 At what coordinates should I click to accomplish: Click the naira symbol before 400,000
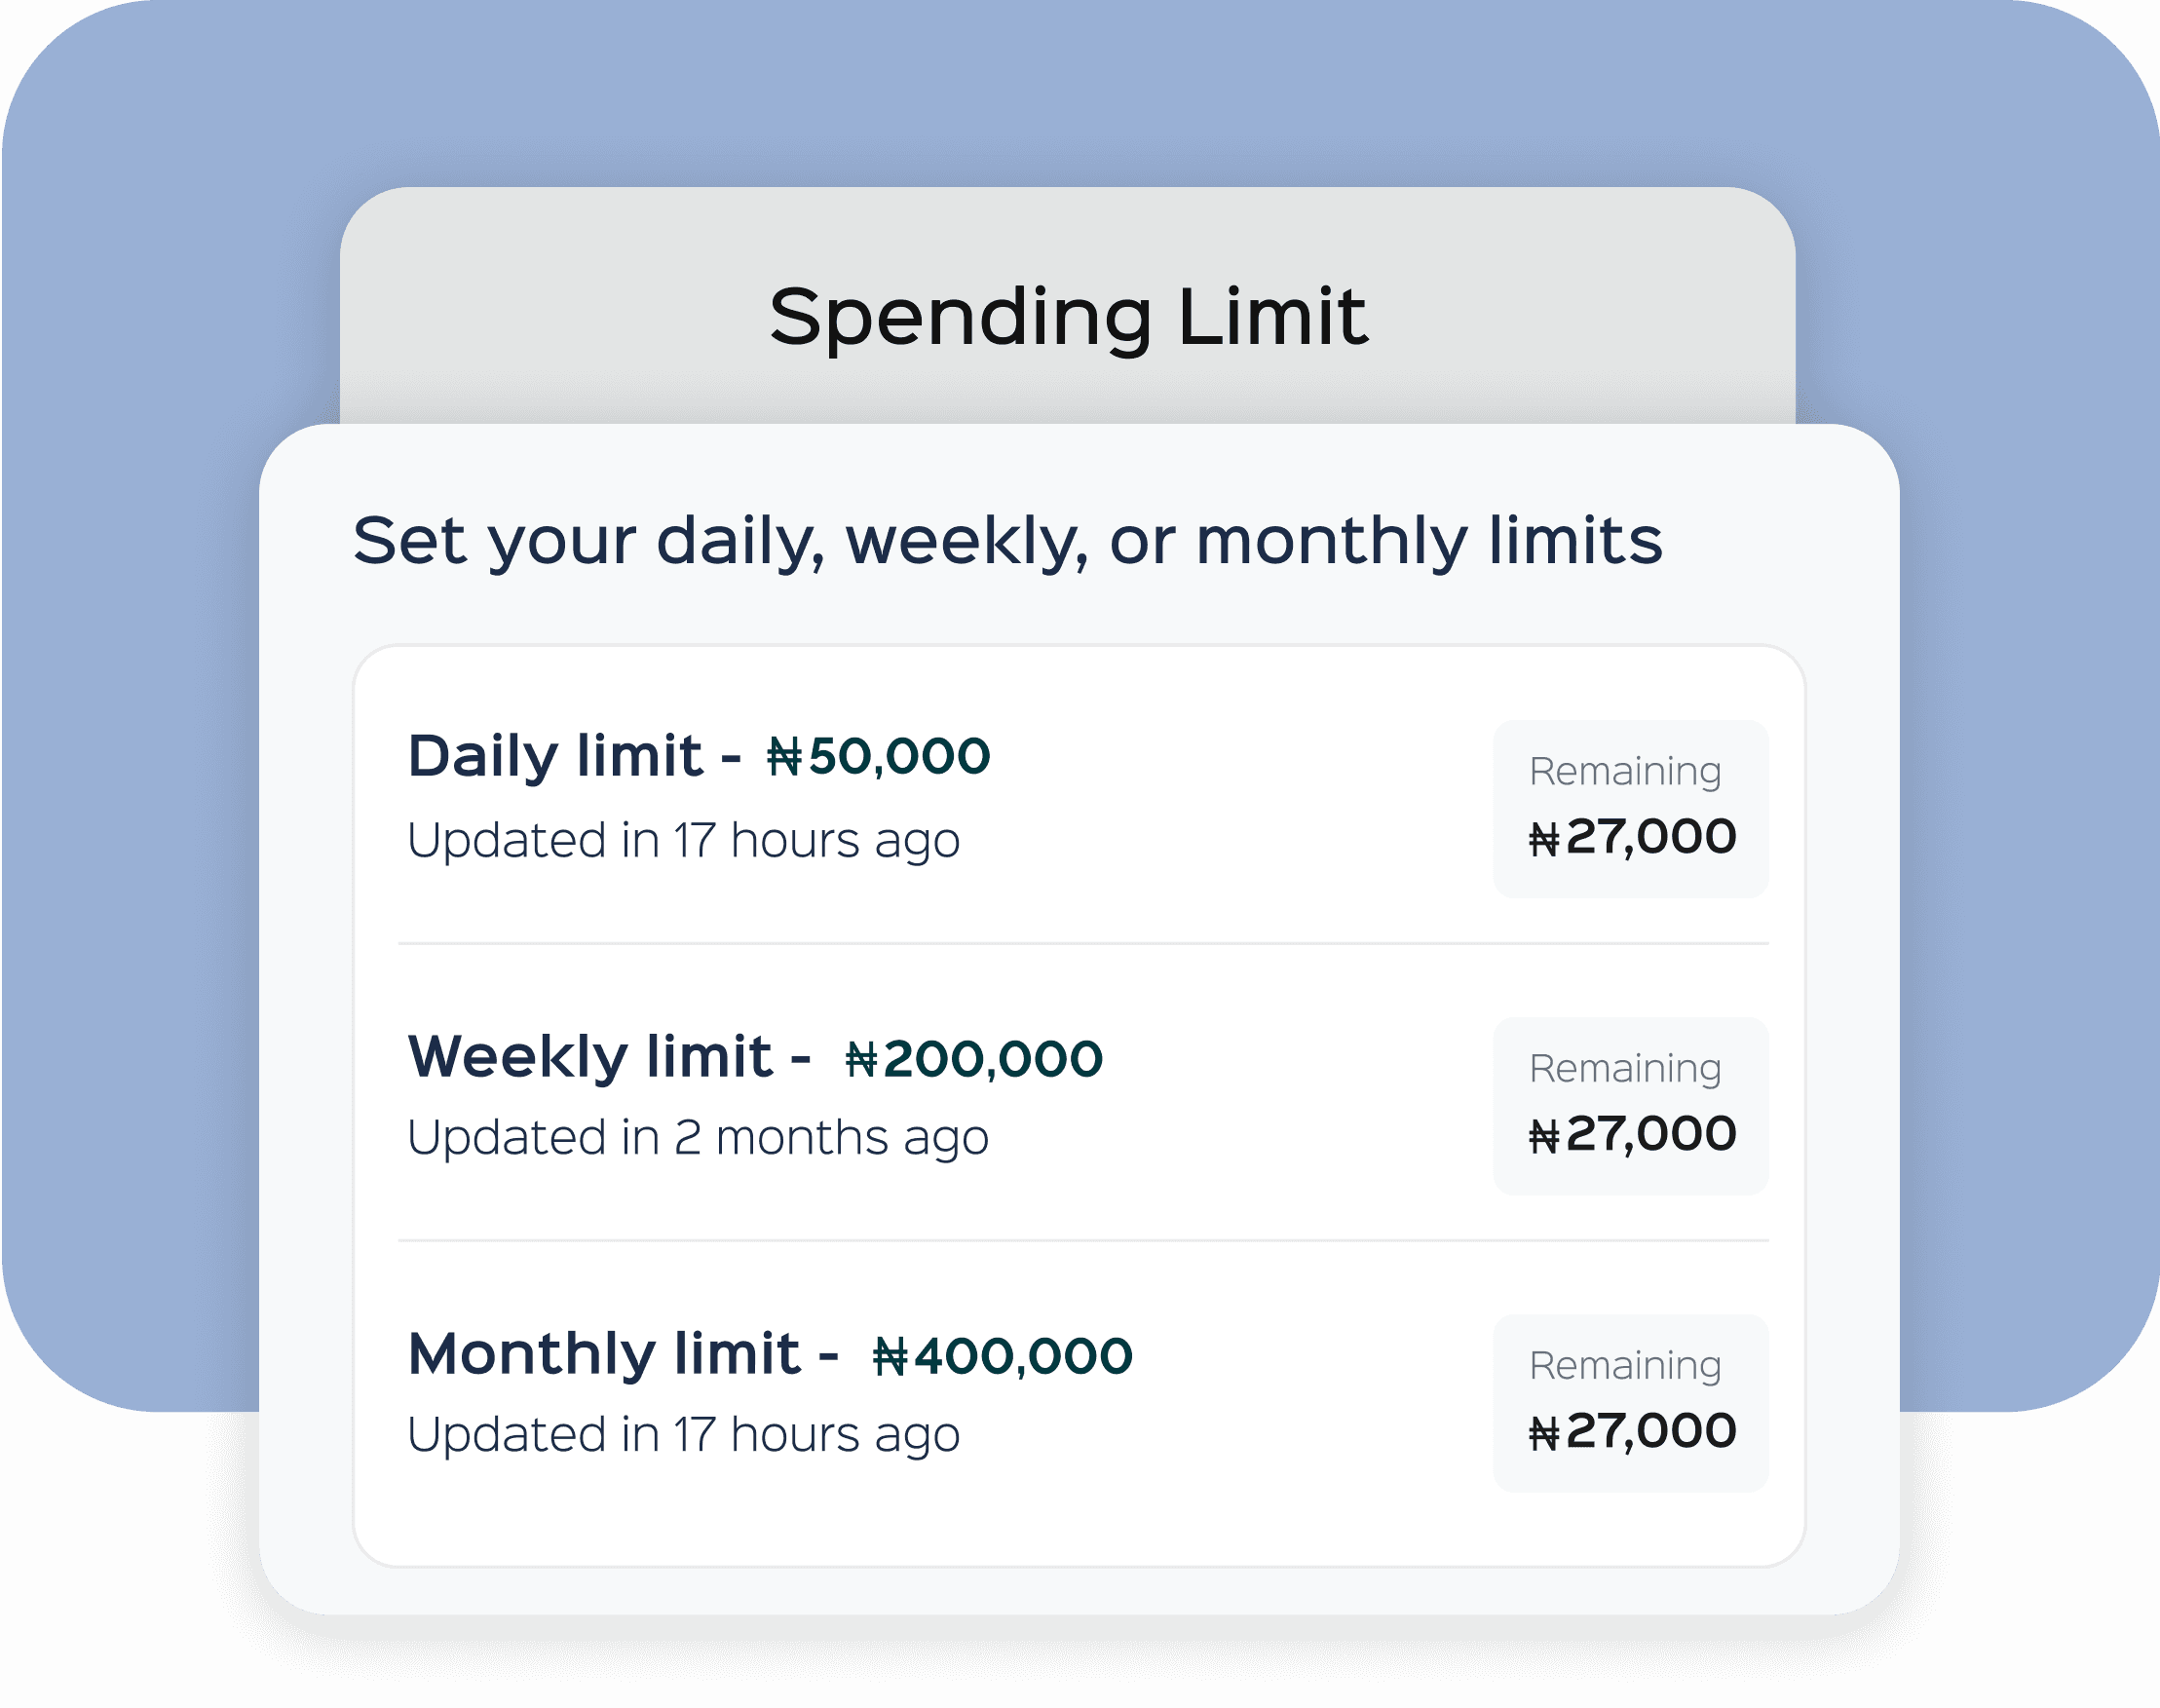(x=890, y=1357)
